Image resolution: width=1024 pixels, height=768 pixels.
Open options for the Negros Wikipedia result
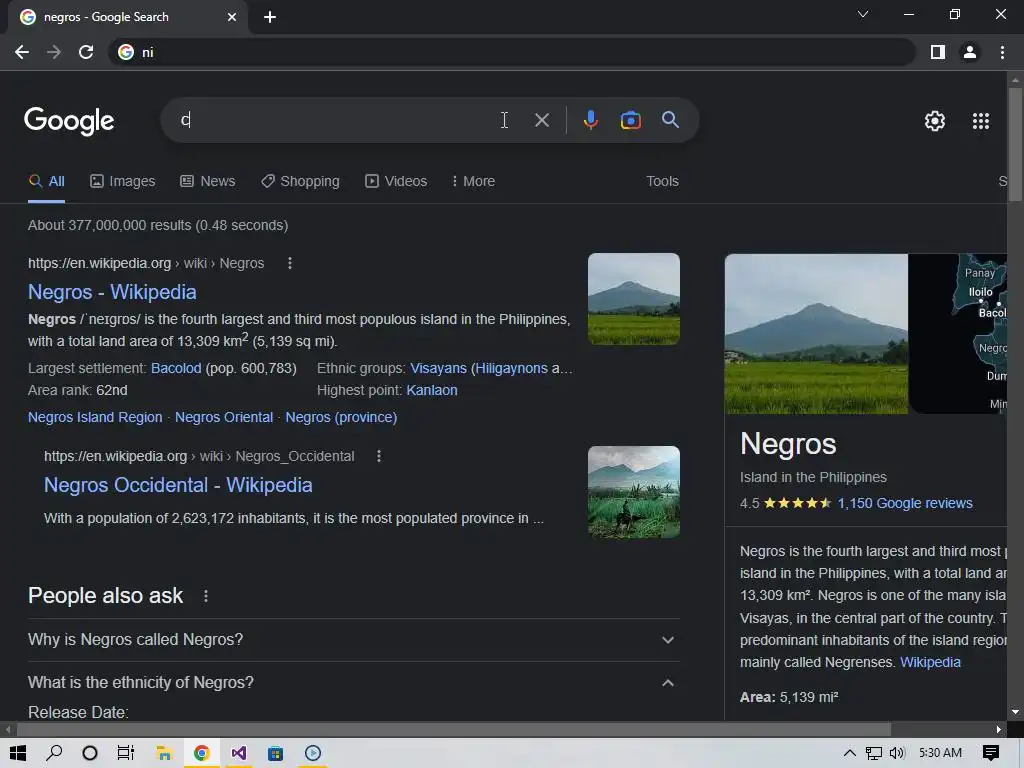[289, 263]
